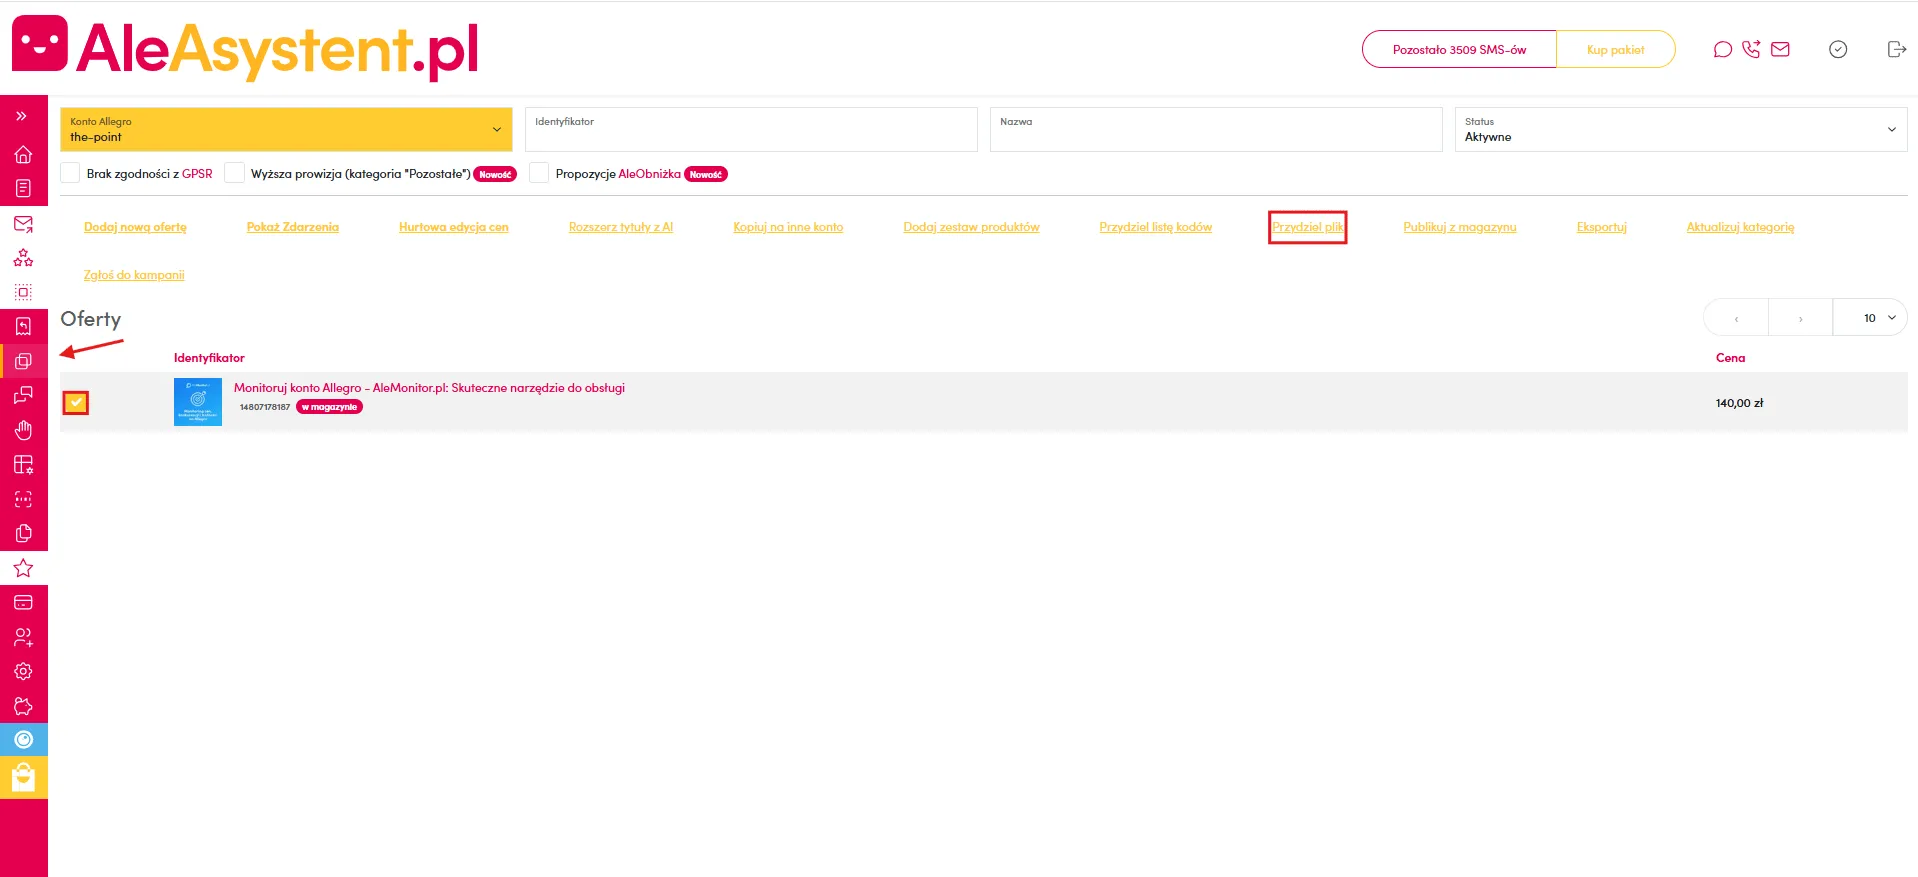Open the shopping bag icon in sidebar
1918x877 pixels.
point(23,778)
